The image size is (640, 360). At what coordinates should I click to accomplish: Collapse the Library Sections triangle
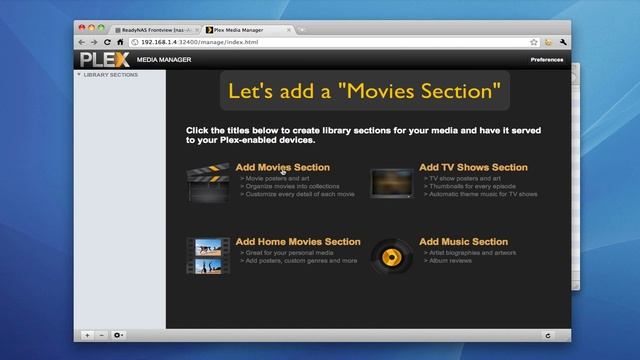[x=79, y=75]
